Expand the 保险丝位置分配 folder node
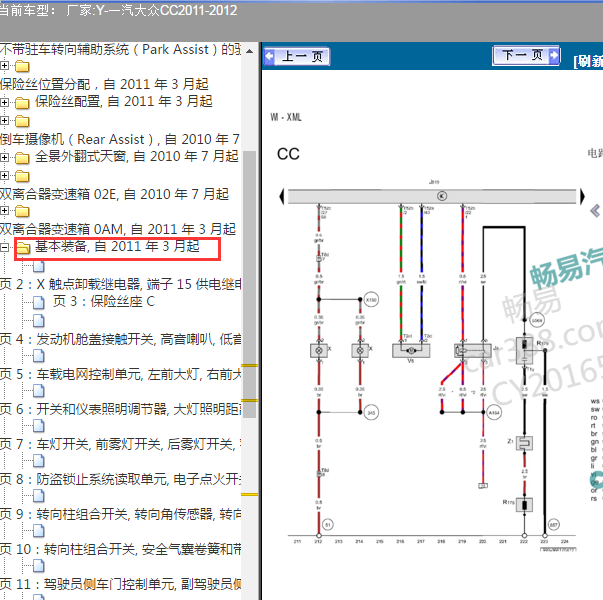Image resolution: width=603 pixels, height=600 pixels. [4, 66]
